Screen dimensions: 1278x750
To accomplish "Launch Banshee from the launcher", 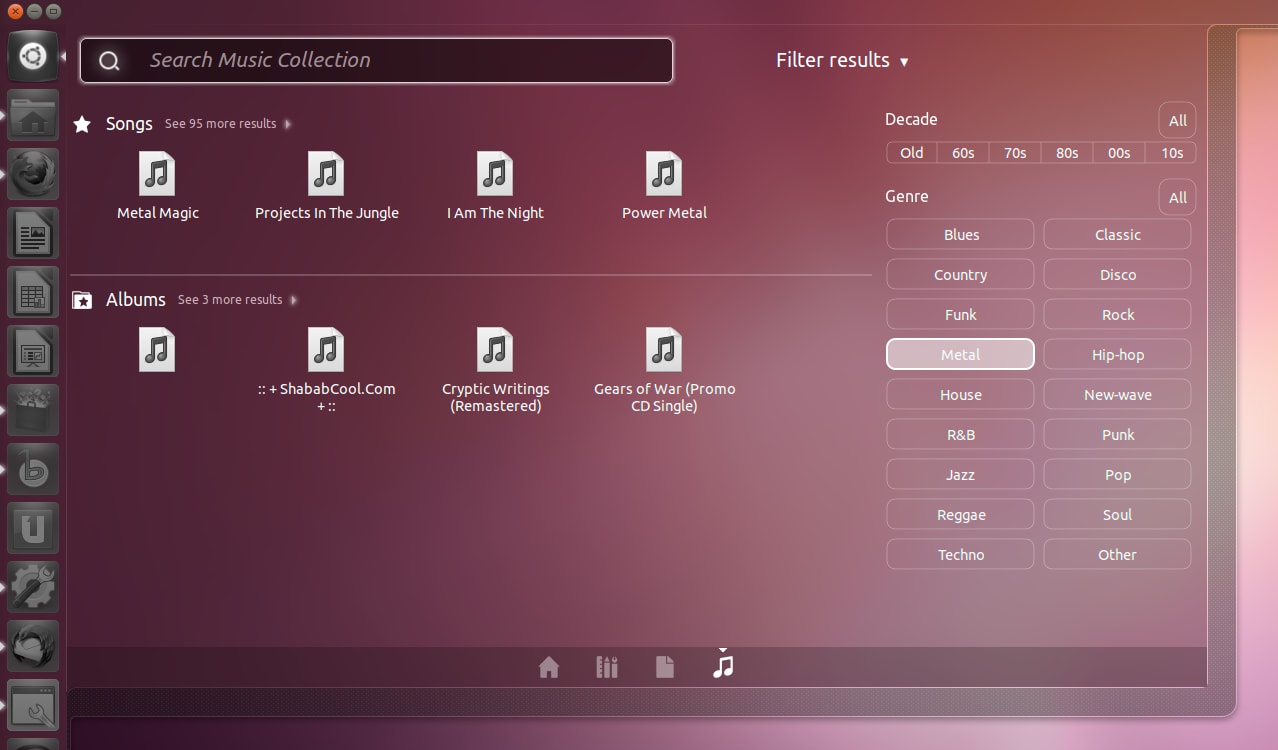I will point(33,470).
